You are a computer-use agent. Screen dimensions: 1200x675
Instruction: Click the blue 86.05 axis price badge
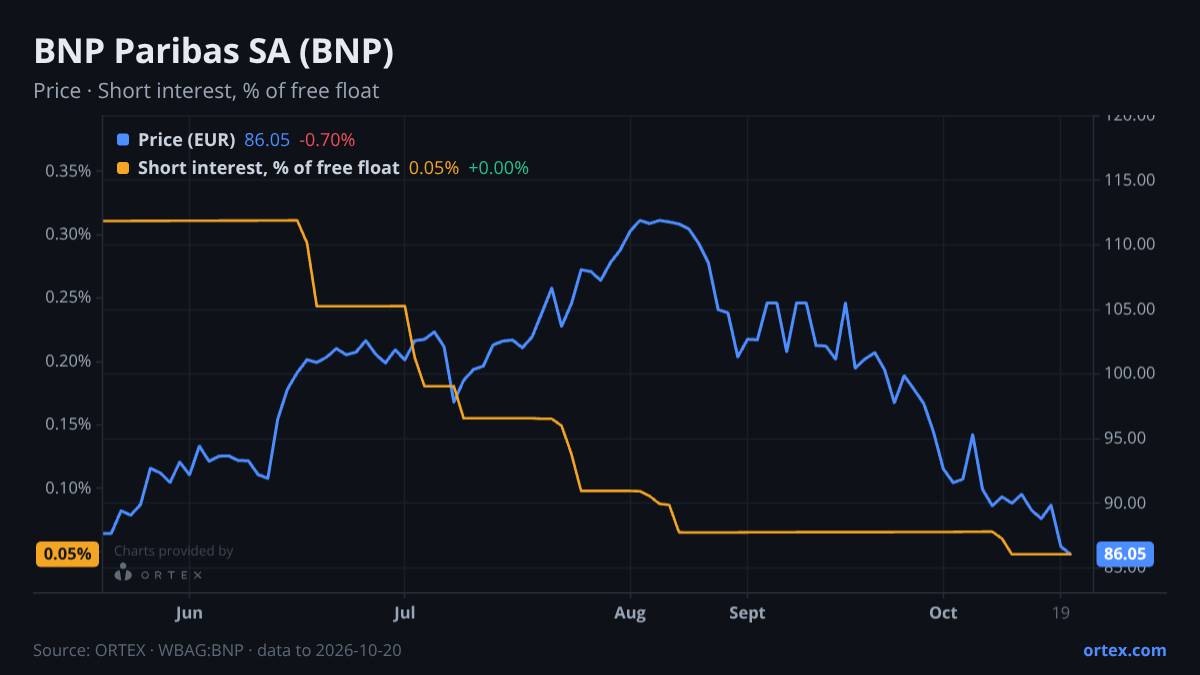pos(1127,554)
